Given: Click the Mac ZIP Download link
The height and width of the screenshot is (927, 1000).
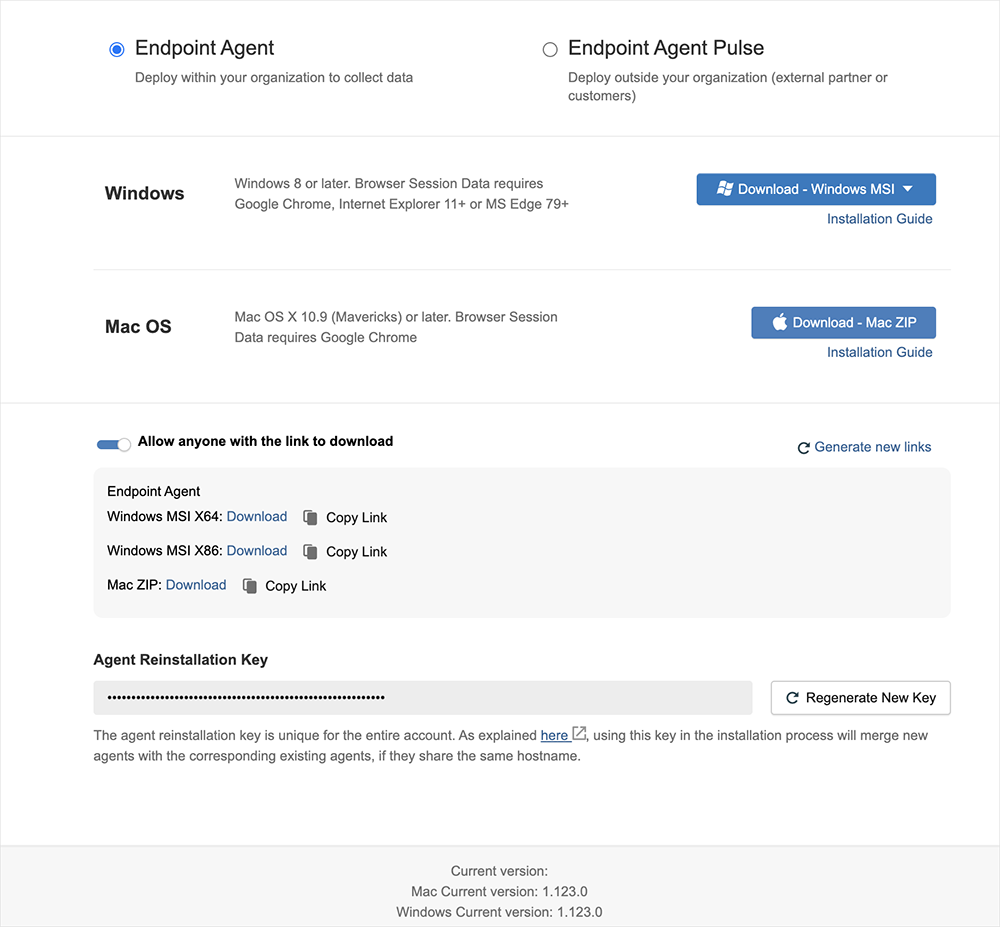Looking at the screenshot, I should (196, 585).
